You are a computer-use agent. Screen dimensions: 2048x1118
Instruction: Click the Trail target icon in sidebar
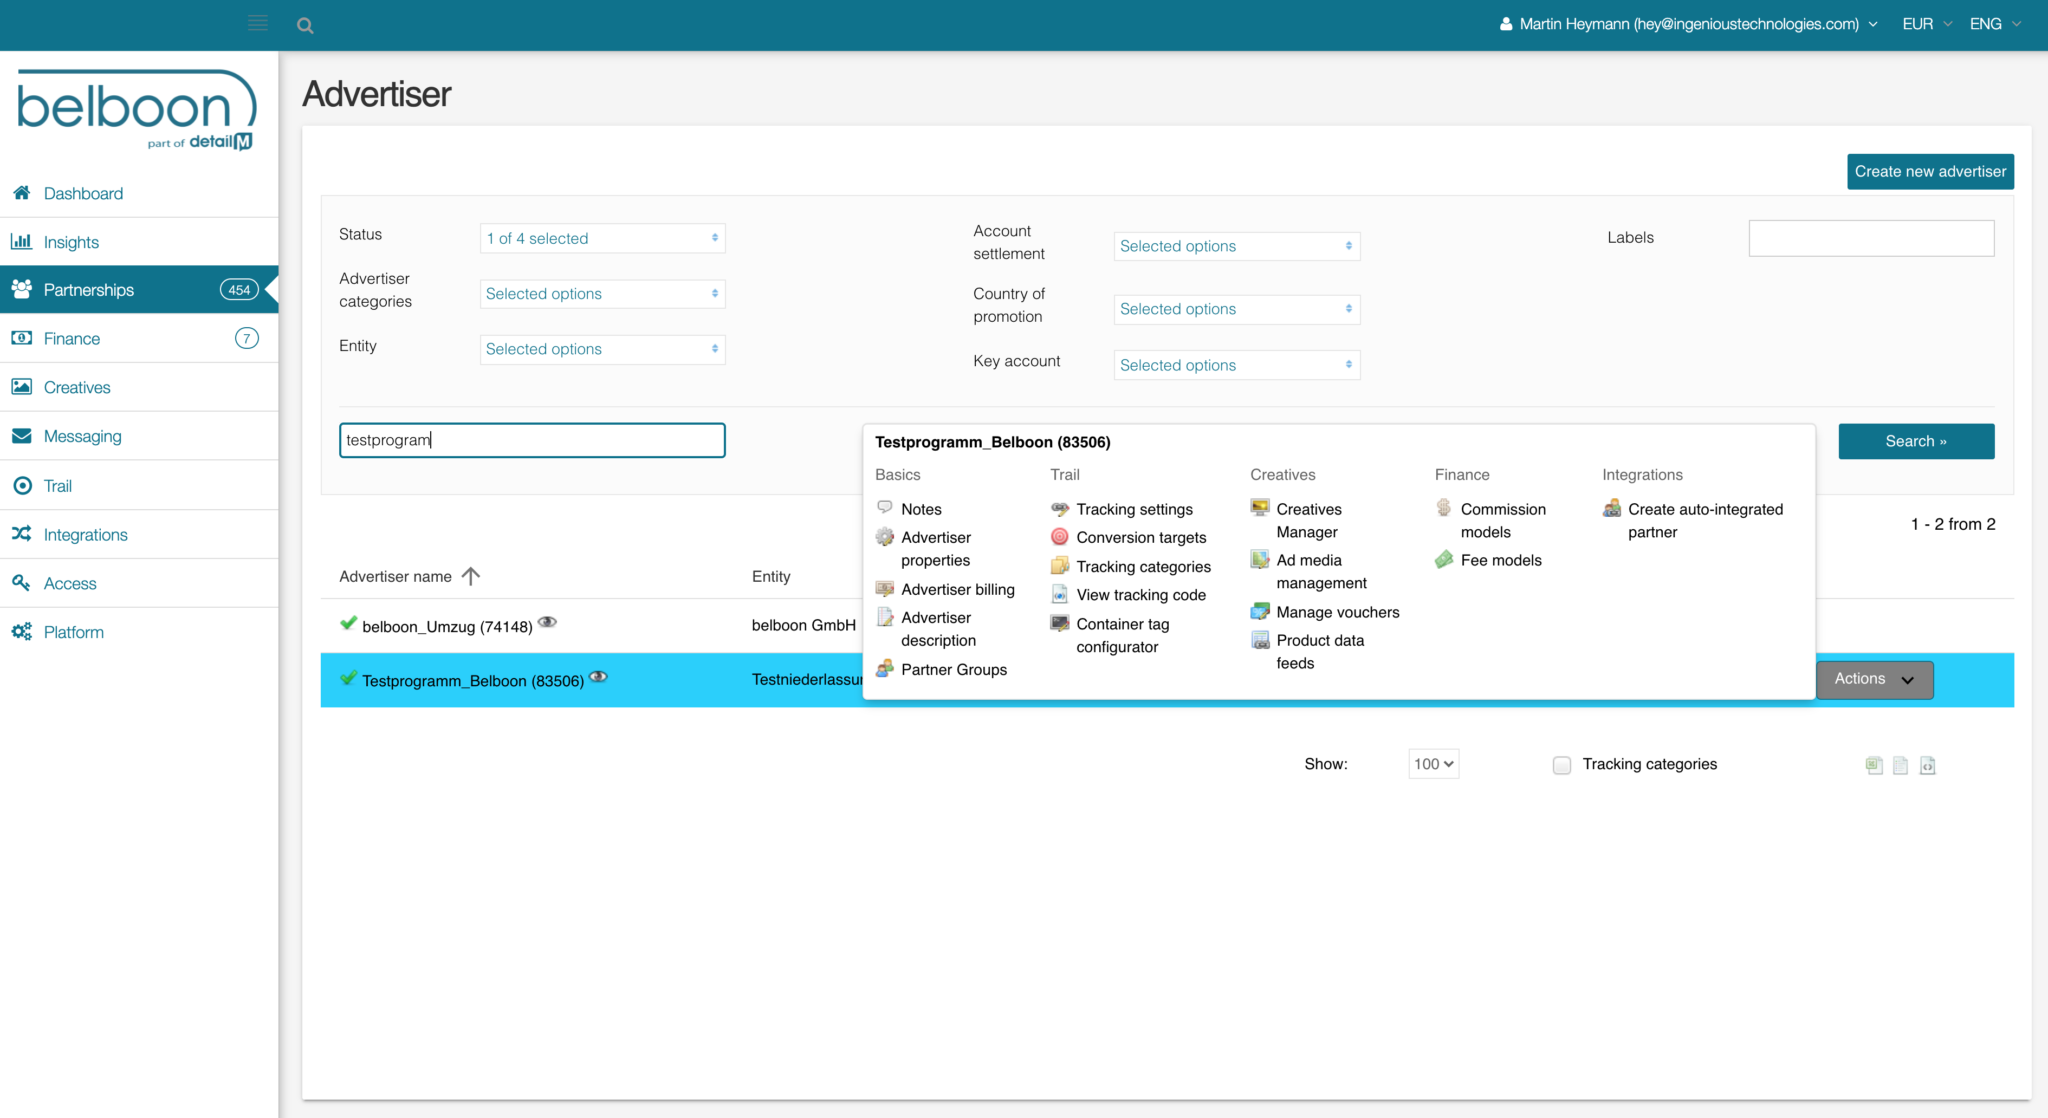22,485
